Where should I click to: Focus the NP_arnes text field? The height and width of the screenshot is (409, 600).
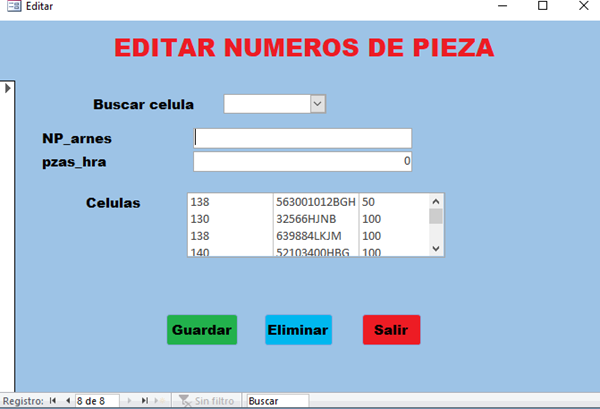click(303, 138)
